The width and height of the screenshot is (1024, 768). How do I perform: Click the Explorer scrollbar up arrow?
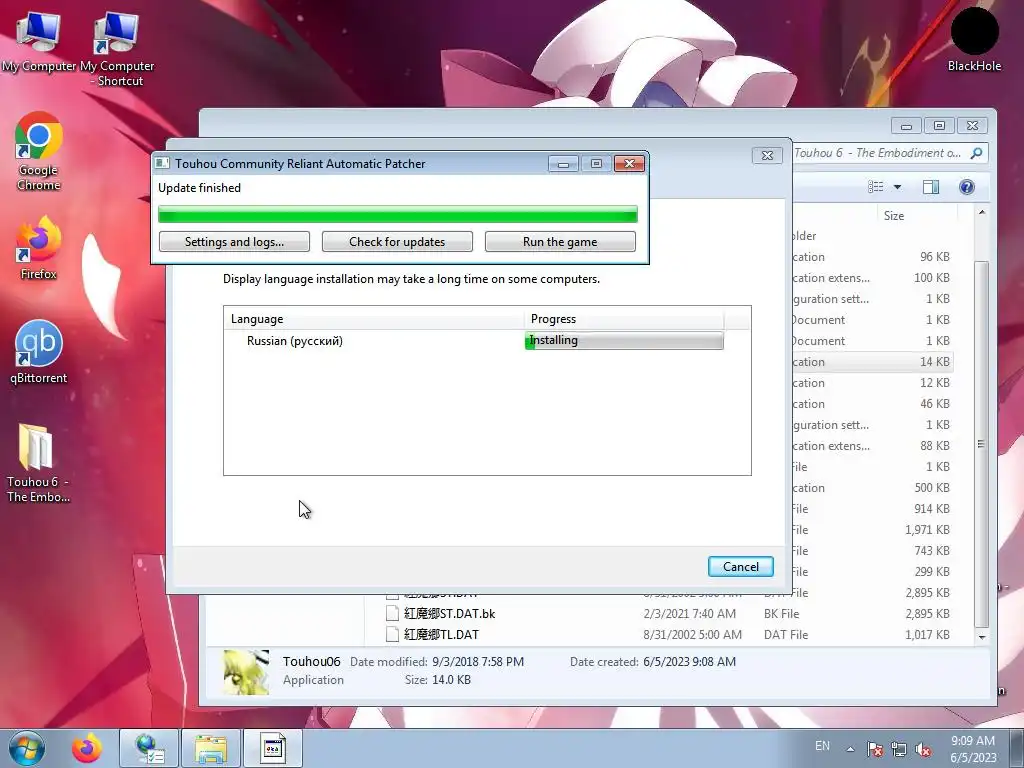point(982,213)
